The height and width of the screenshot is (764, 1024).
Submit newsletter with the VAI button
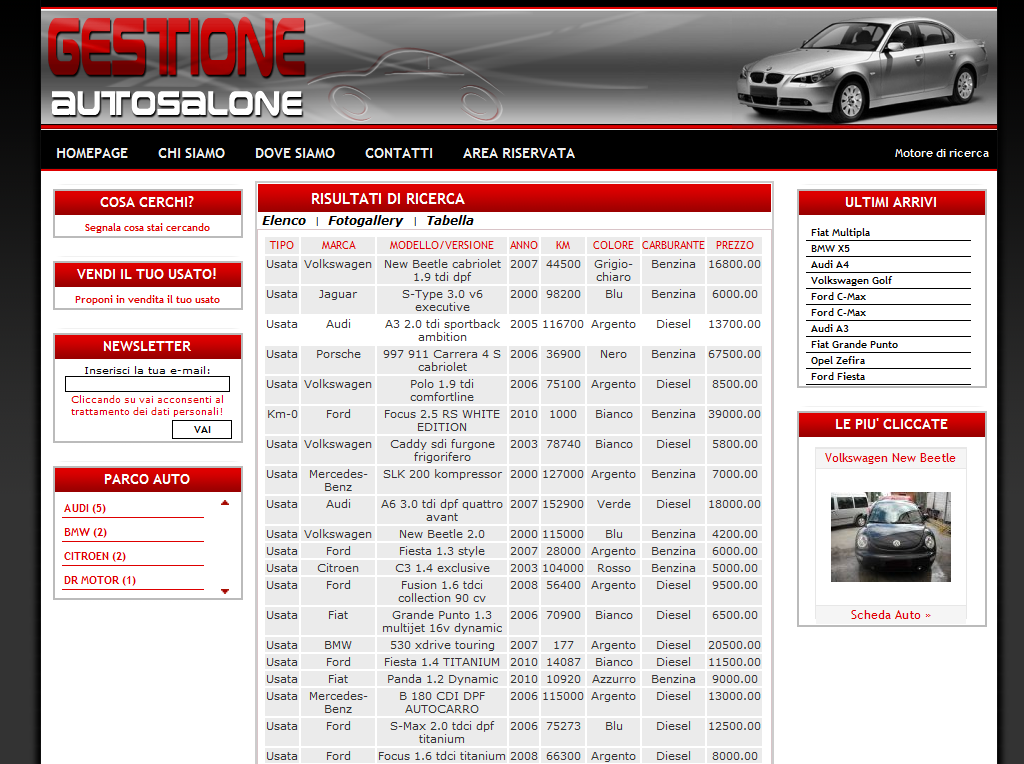point(202,430)
